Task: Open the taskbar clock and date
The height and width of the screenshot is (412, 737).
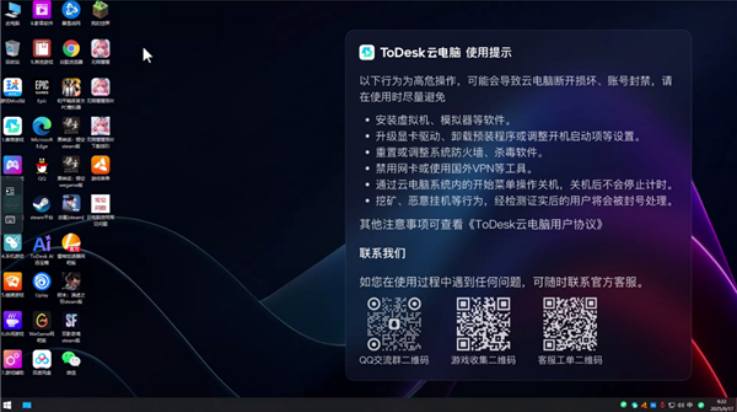Action: (x=721, y=405)
